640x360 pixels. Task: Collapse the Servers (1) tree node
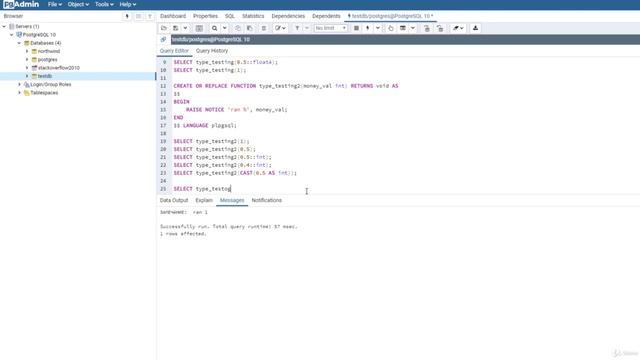pyautogui.click(x=4, y=27)
